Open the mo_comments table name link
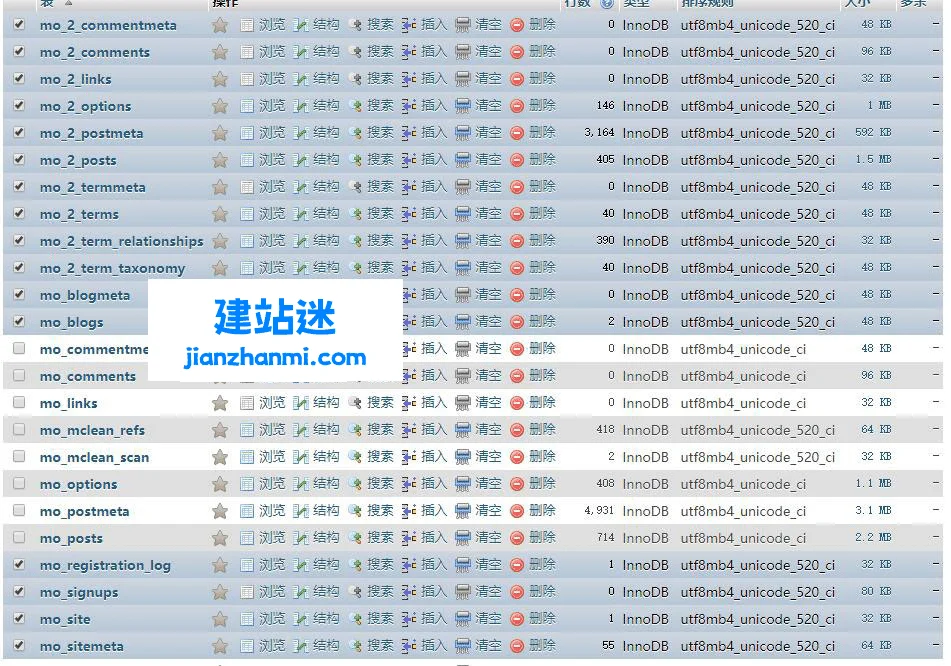The height and width of the screenshot is (666, 951). click(x=87, y=376)
